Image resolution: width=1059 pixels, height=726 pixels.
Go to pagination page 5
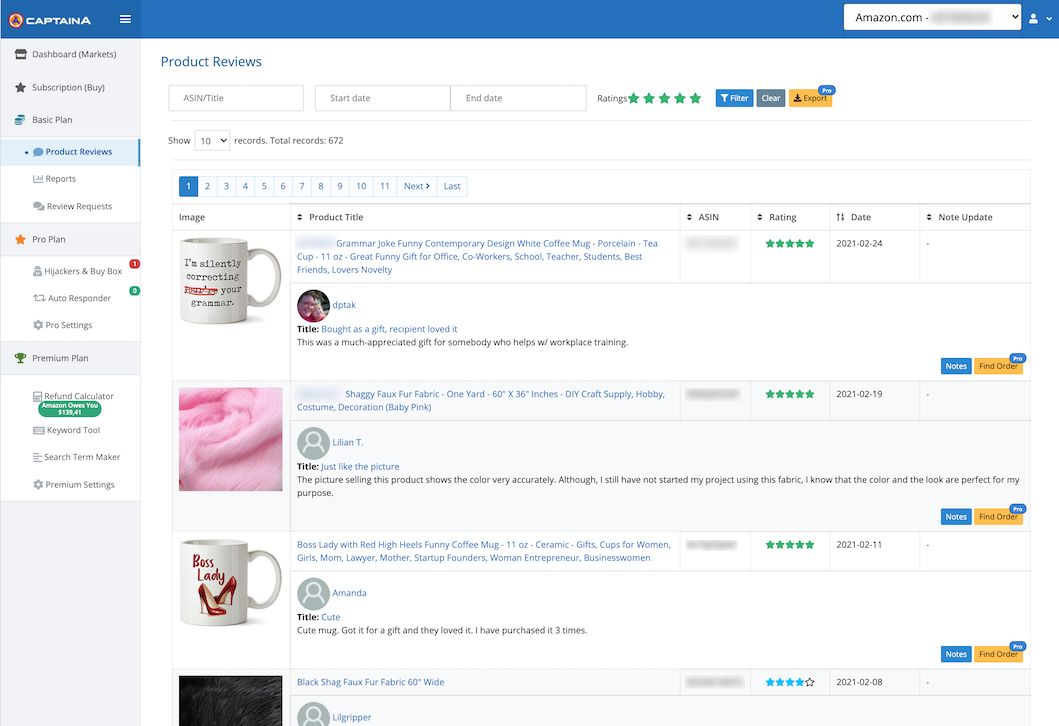pos(264,186)
